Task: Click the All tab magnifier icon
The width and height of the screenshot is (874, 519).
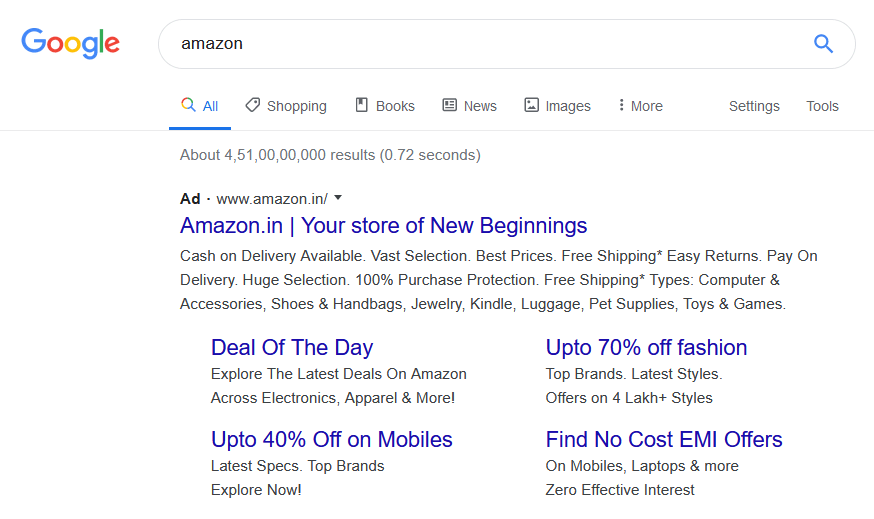Action: pos(188,105)
